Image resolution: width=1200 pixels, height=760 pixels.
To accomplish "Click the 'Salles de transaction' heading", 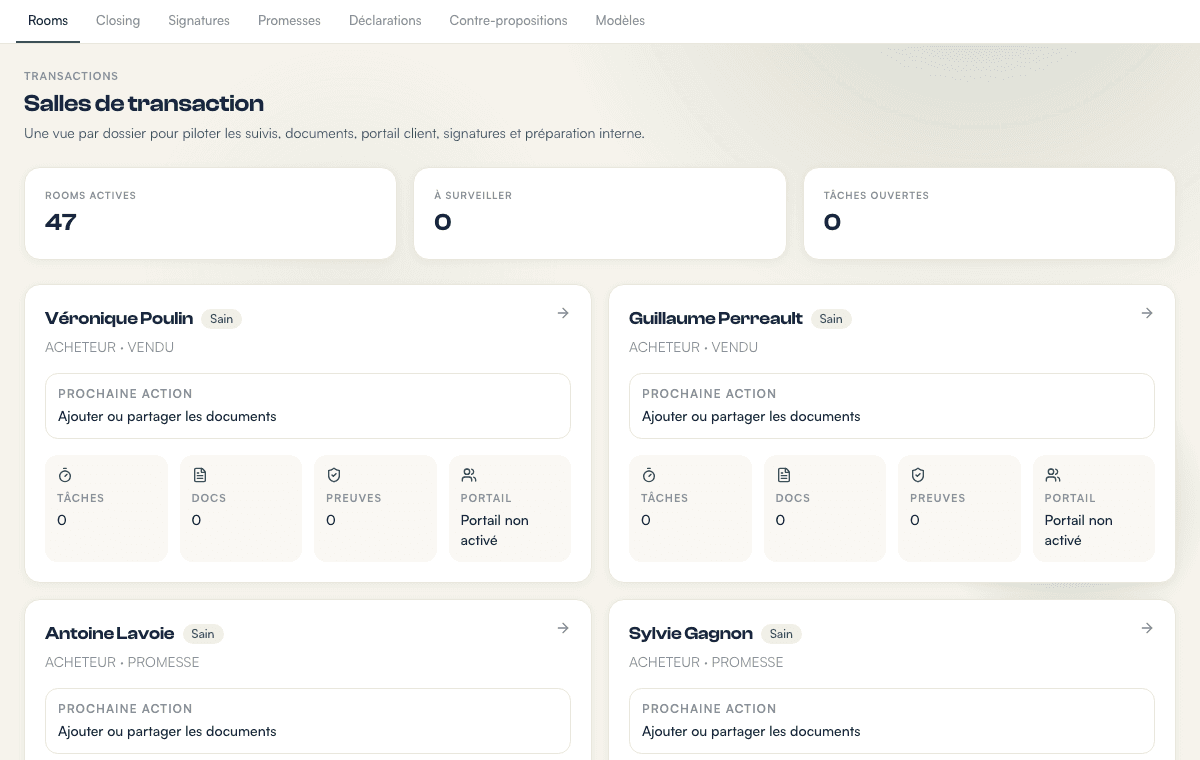I will [144, 103].
